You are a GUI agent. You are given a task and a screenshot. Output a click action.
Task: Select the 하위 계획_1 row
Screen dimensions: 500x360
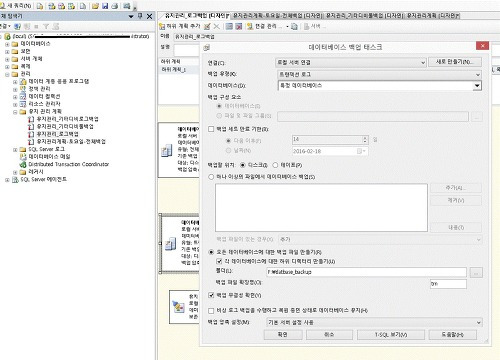click(x=179, y=70)
